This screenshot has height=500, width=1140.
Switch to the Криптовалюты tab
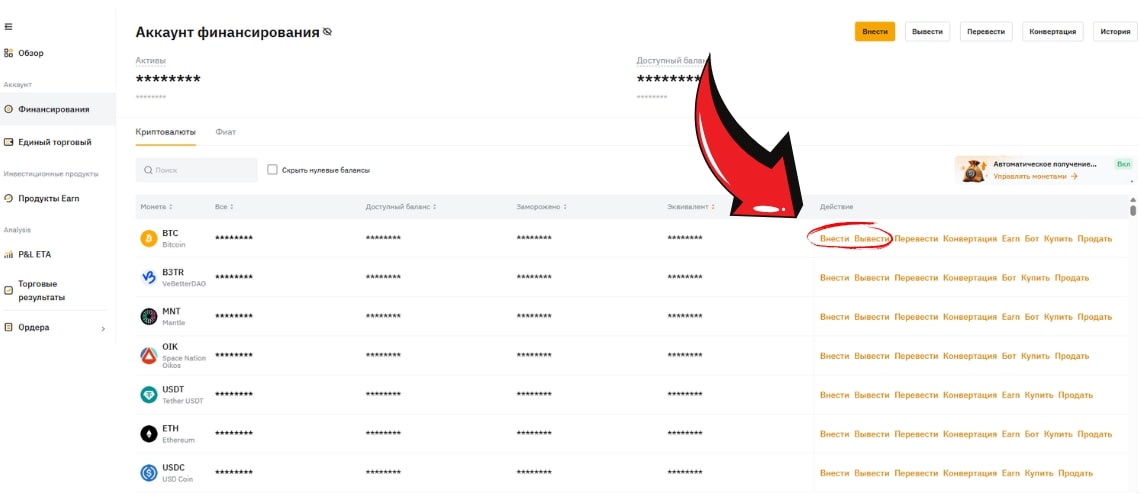click(165, 132)
